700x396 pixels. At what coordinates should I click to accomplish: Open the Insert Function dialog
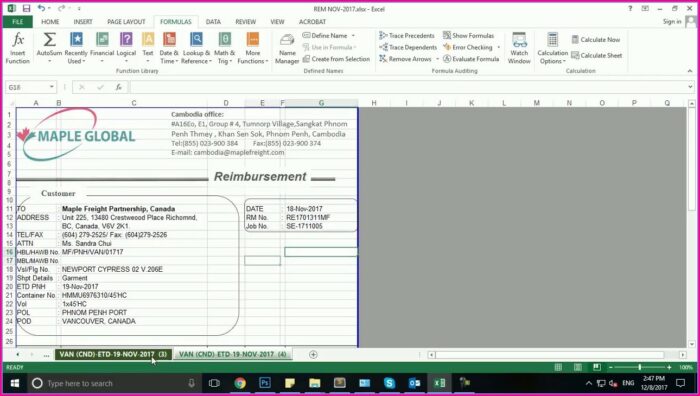(x=17, y=48)
